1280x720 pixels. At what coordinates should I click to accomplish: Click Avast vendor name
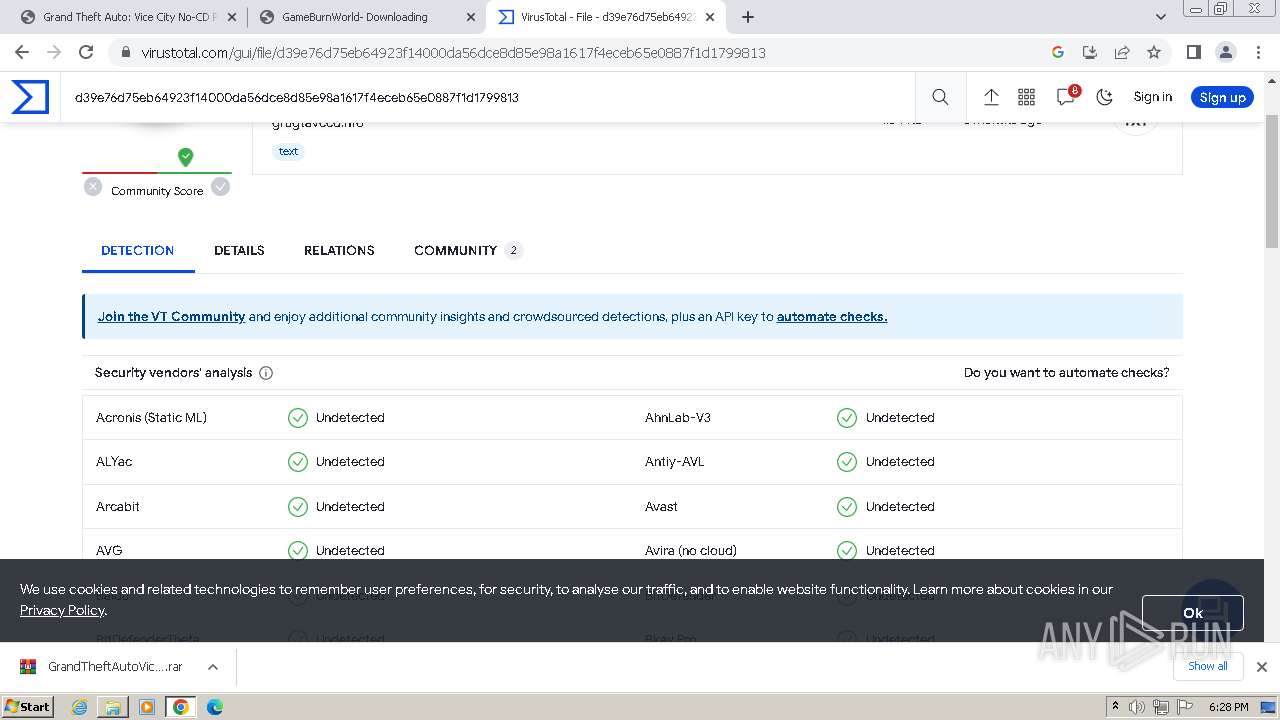pyautogui.click(x=661, y=506)
